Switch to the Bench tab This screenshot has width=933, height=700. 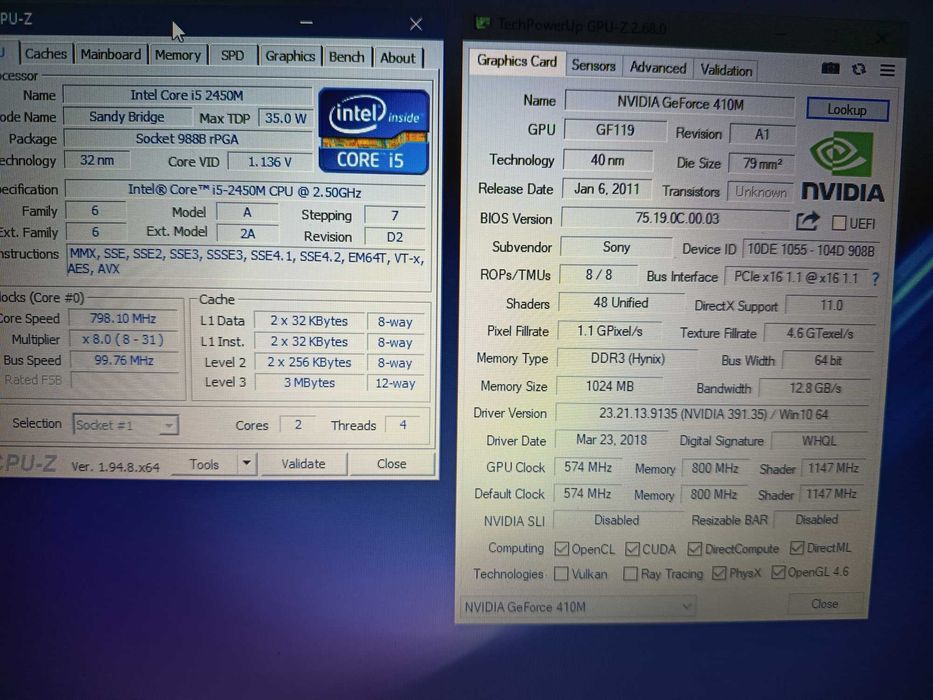pyautogui.click(x=346, y=57)
